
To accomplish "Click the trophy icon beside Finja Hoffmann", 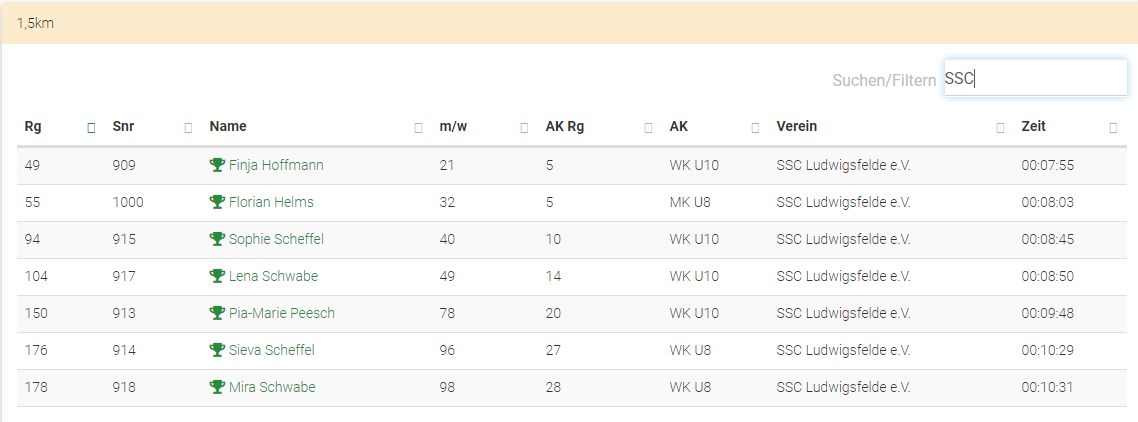I will coord(217,165).
